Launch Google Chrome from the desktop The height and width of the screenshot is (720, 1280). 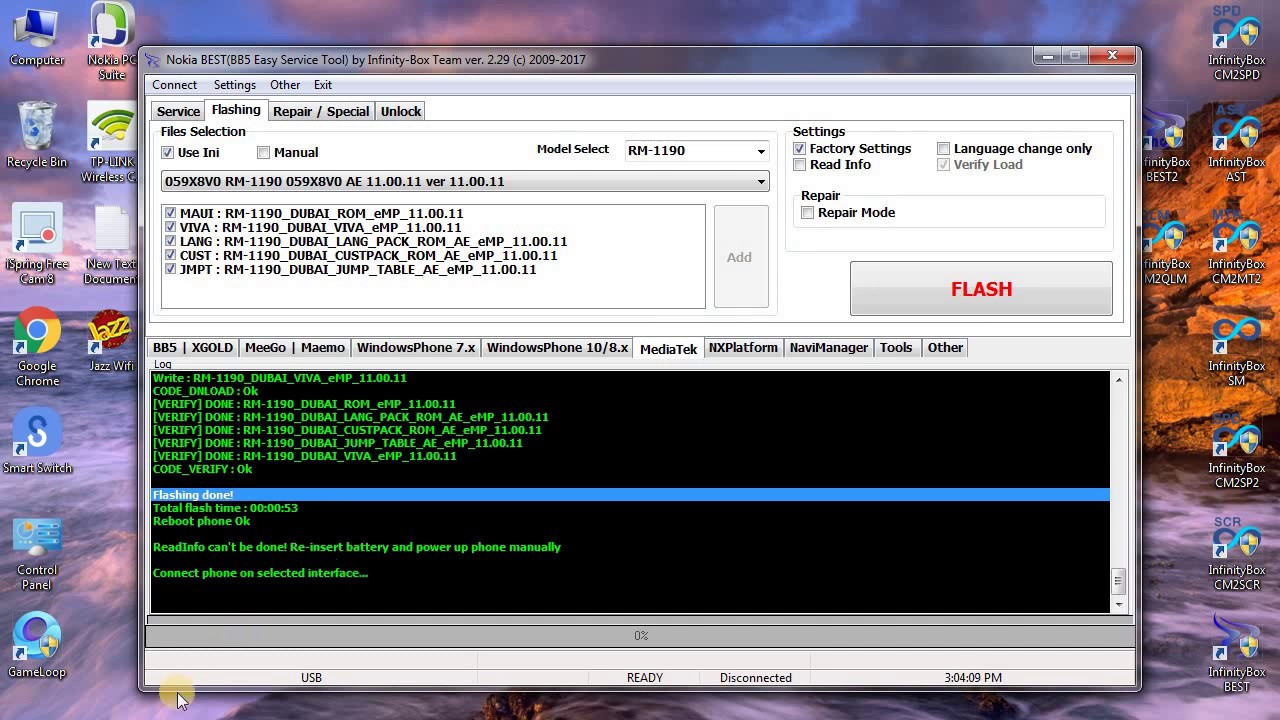coord(37,348)
